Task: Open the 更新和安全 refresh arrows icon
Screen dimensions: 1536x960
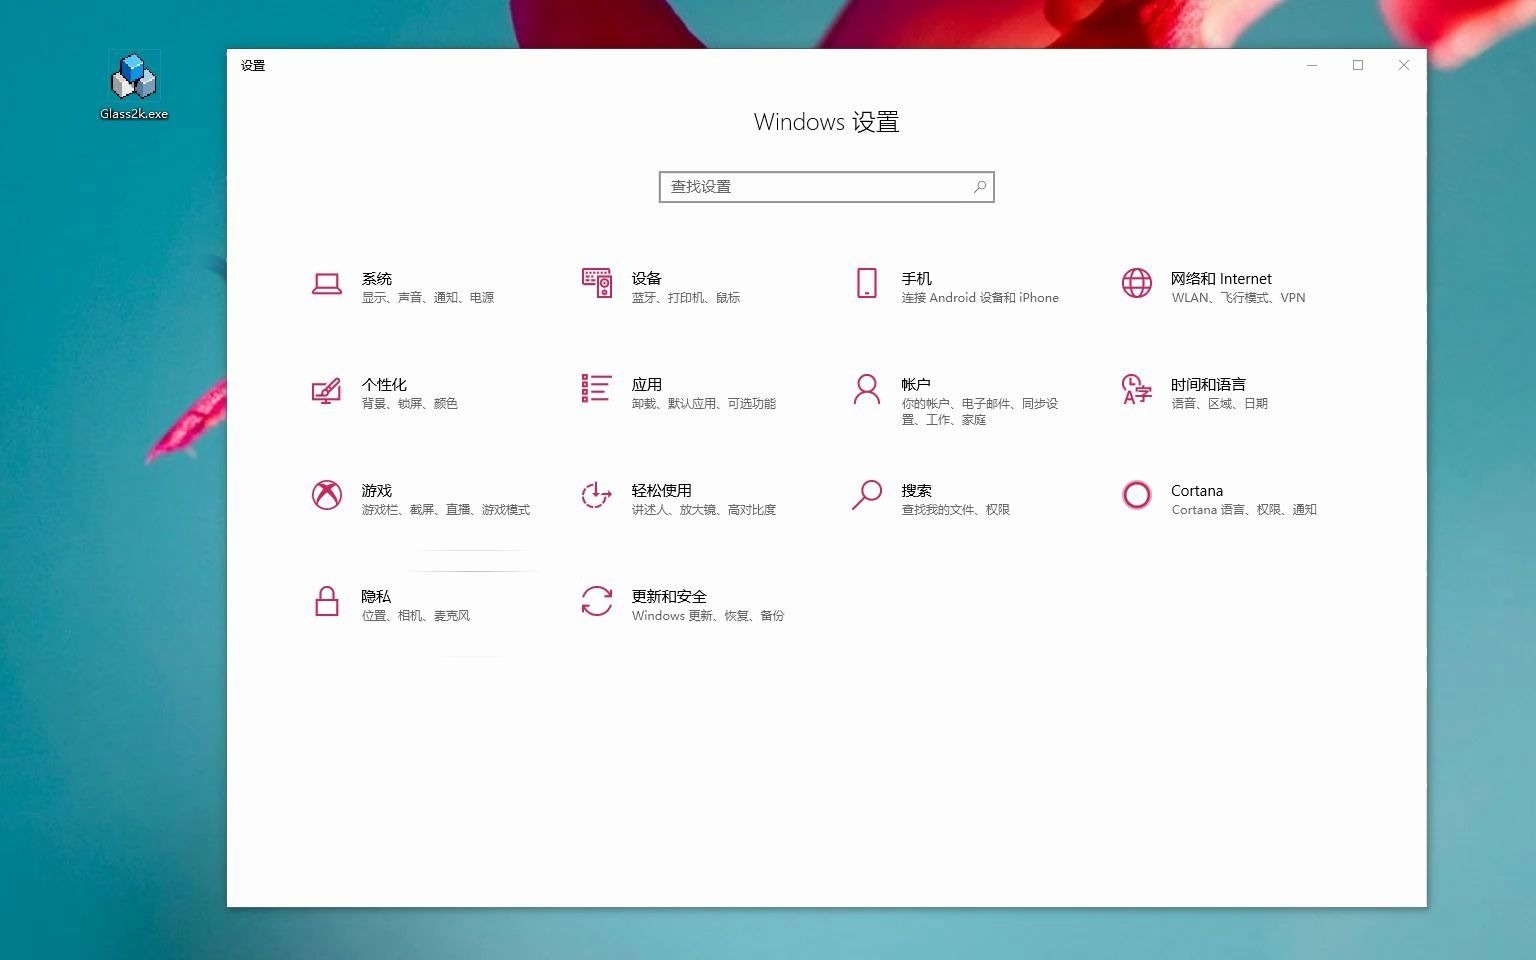Action: coord(597,601)
